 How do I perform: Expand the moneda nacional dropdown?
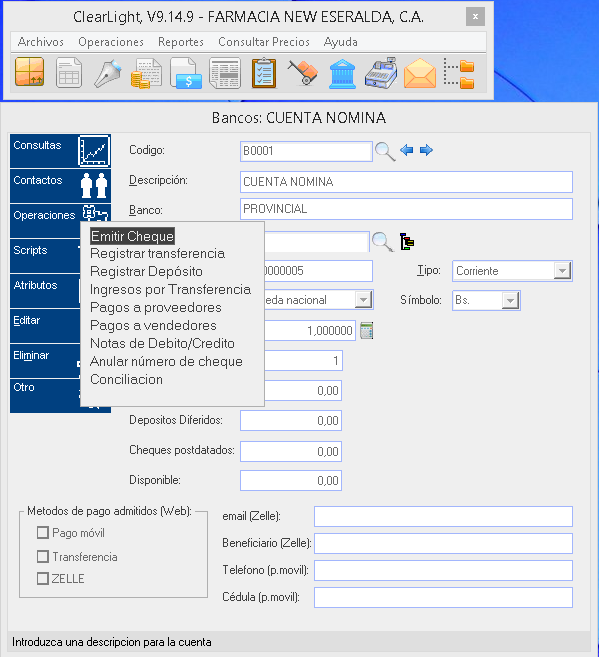pyautogui.click(x=363, y=300)
